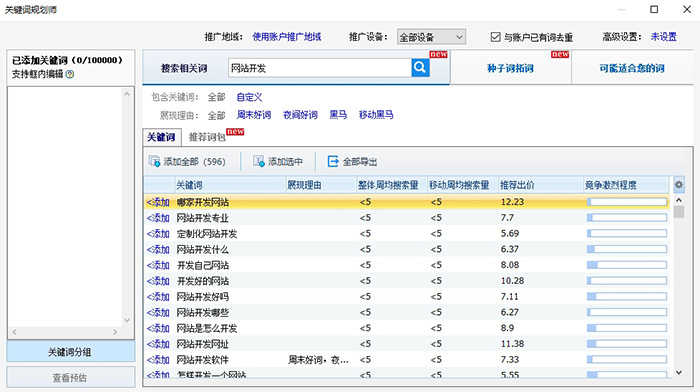Click the help question mark beside 支持框内编辑
700x392 pixels.
pyautogui.click(x=70, y=74)
